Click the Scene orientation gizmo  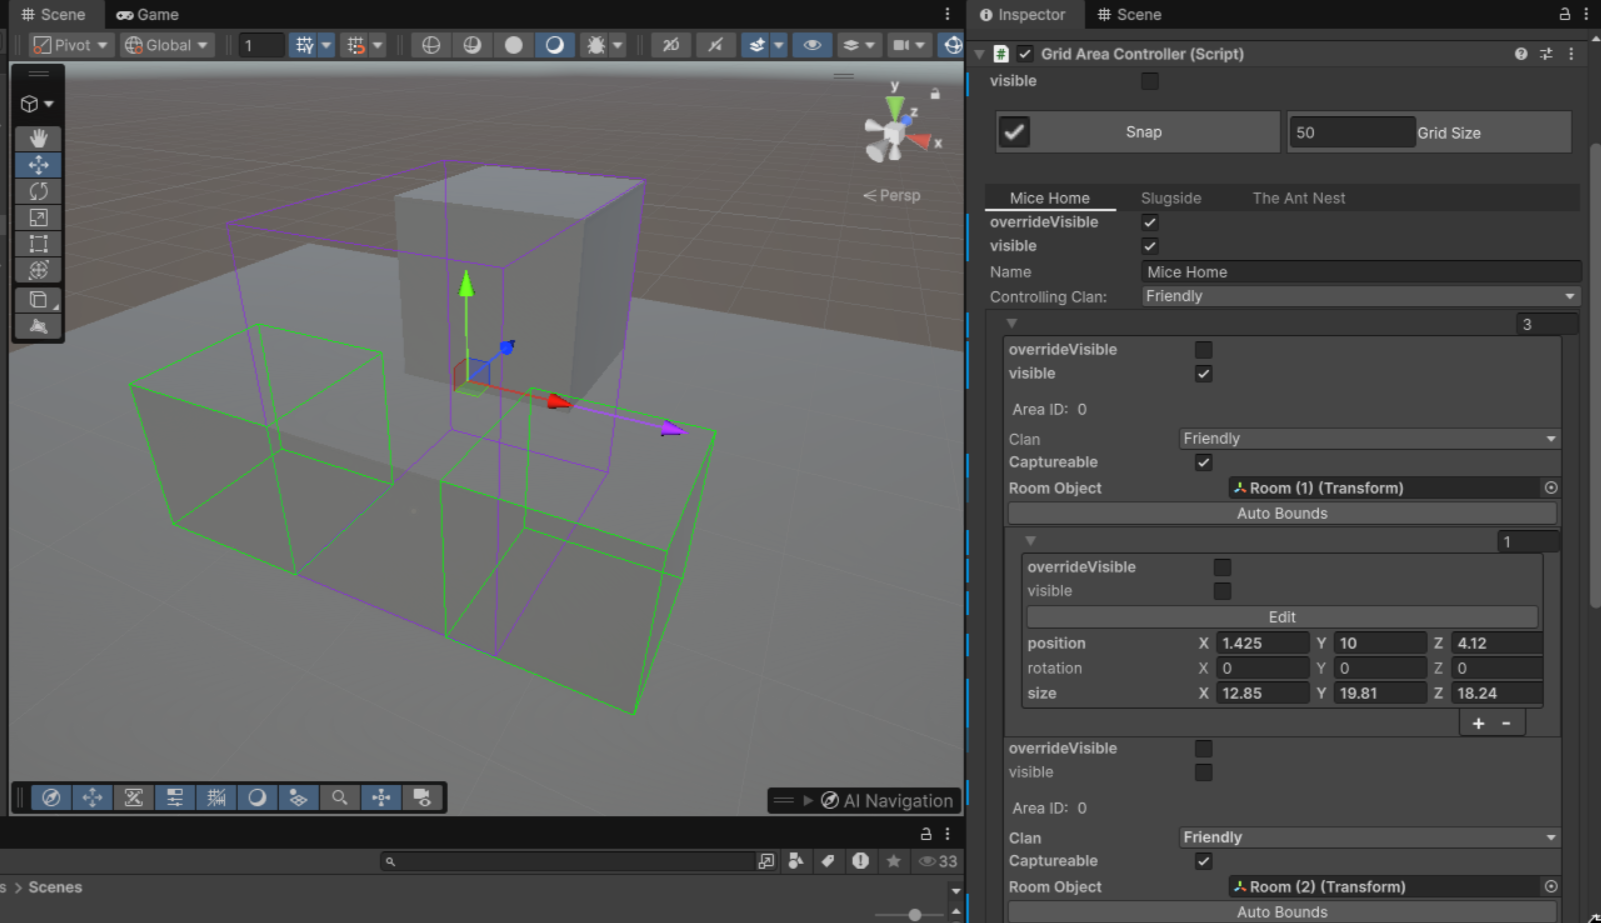895,131
